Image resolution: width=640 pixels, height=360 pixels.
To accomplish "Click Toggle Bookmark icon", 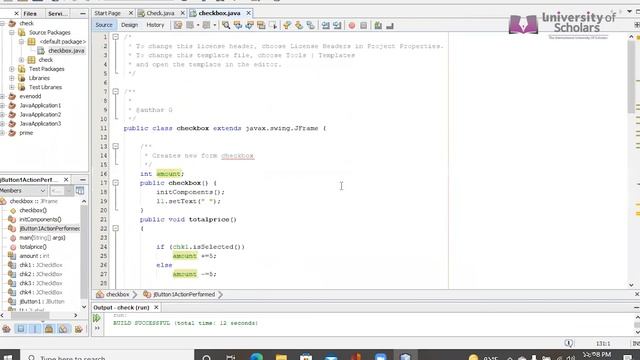I will 311,25.
